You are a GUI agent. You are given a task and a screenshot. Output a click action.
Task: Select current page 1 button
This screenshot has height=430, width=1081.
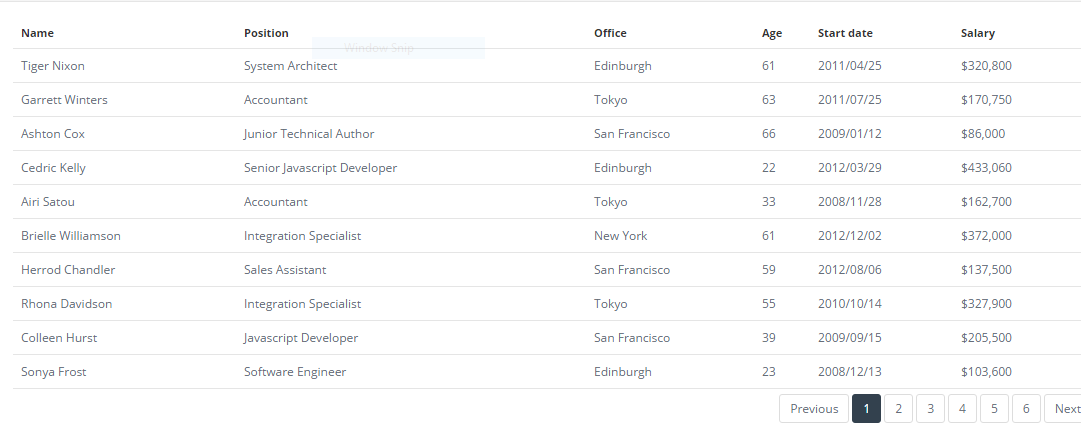click(867, 409)
